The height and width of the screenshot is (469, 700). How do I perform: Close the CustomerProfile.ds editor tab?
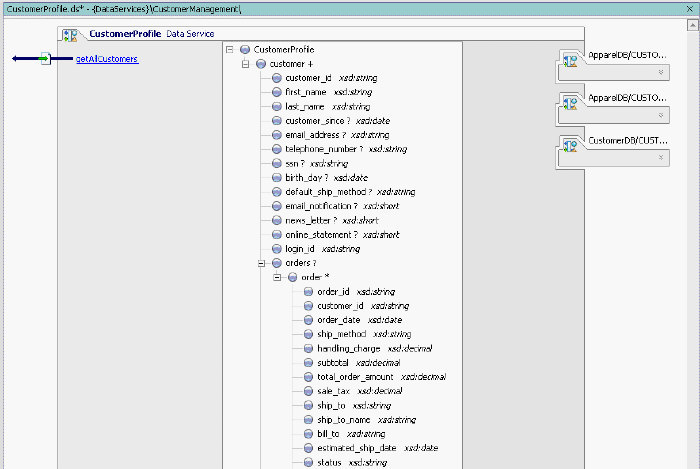(x=690, y=9)
